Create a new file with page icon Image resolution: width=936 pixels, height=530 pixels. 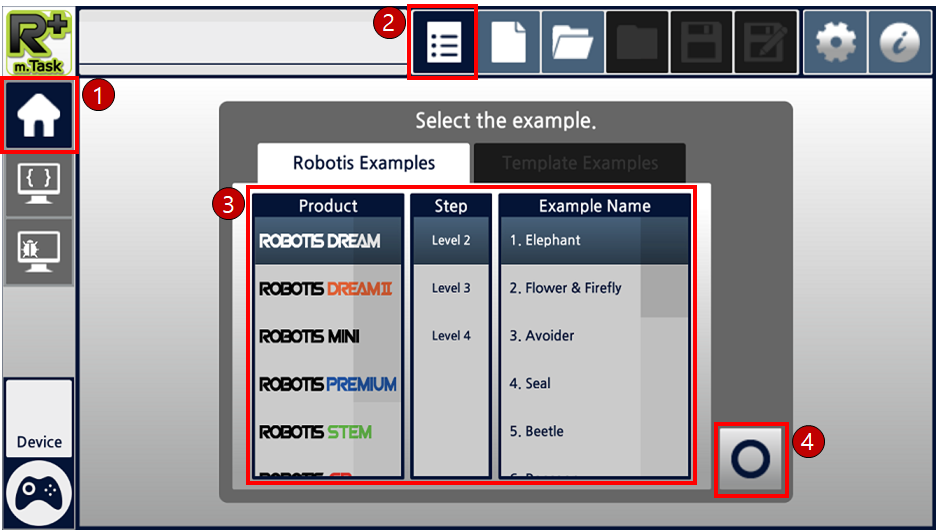[508, 42]
